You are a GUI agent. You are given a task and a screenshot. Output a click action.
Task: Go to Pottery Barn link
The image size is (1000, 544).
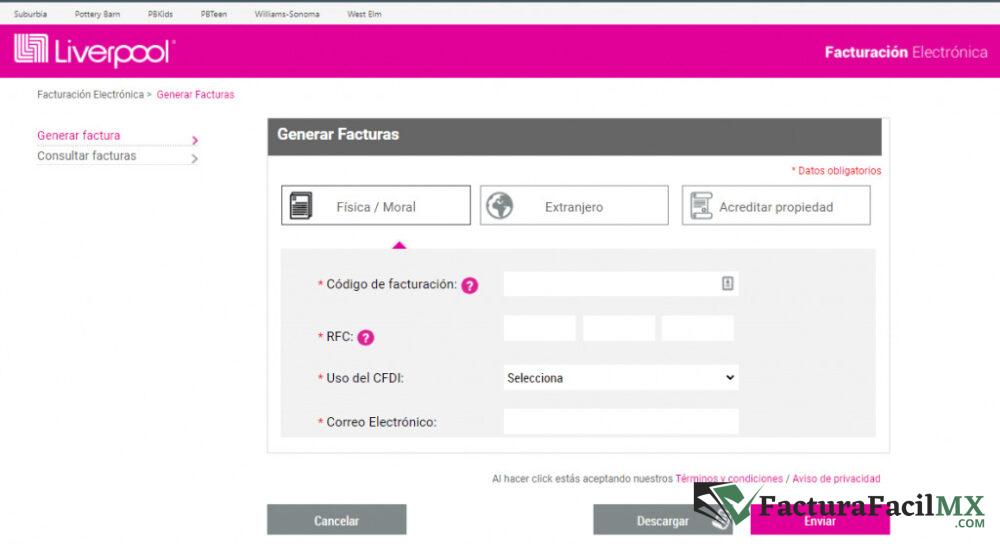click(97, 14)
